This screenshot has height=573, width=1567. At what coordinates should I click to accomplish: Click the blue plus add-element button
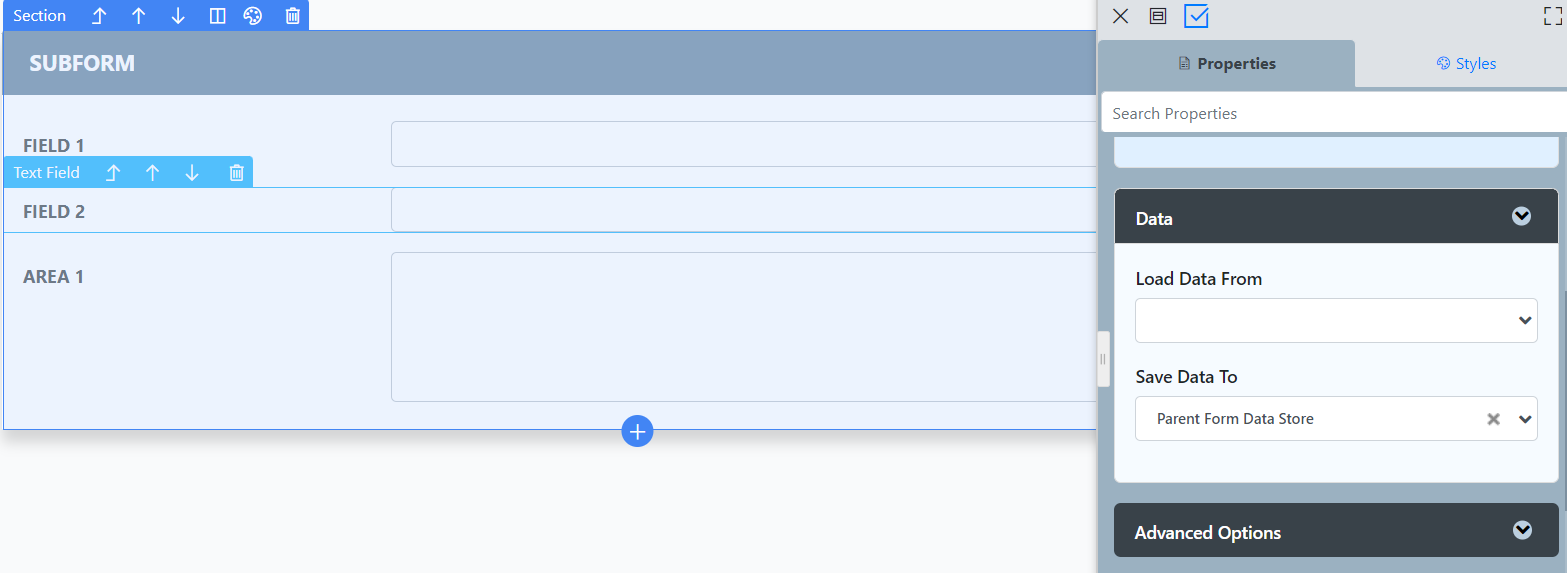[x=637, y=431]
